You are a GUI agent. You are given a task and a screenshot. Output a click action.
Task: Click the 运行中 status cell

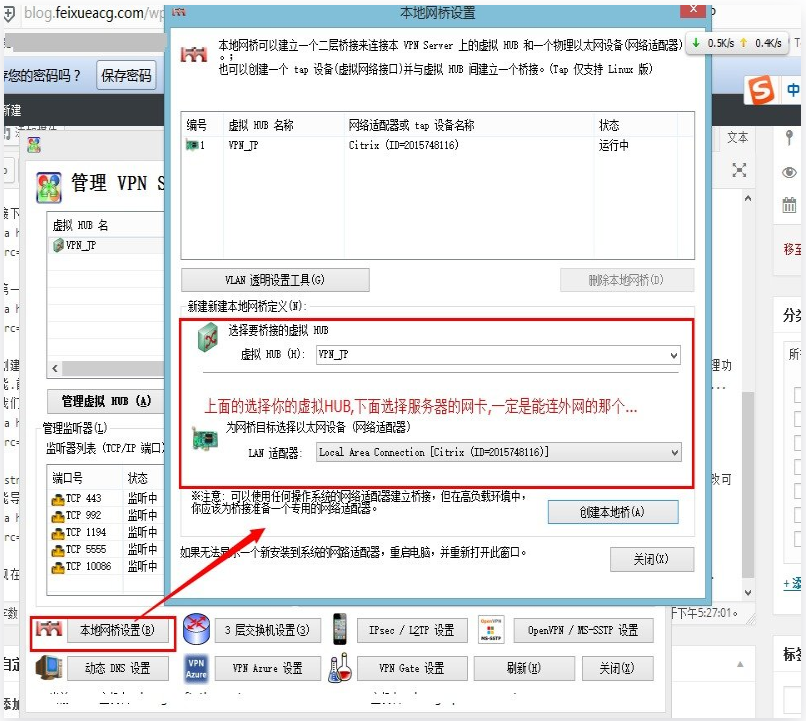(614, 145)
